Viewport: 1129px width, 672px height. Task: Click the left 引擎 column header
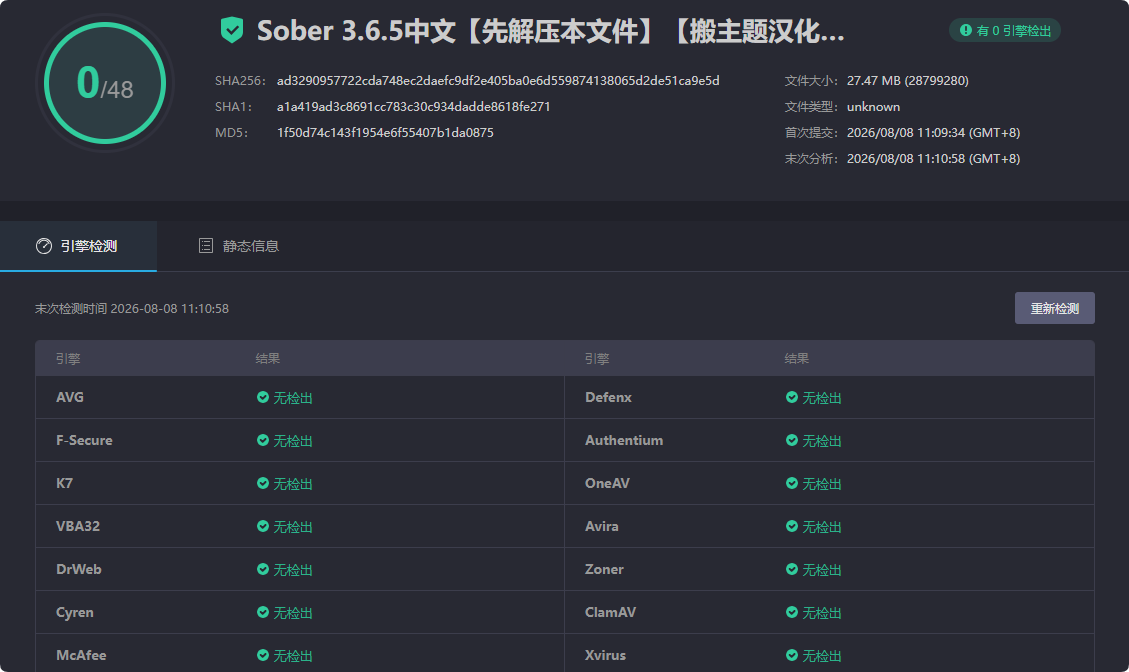click(68, 359)
